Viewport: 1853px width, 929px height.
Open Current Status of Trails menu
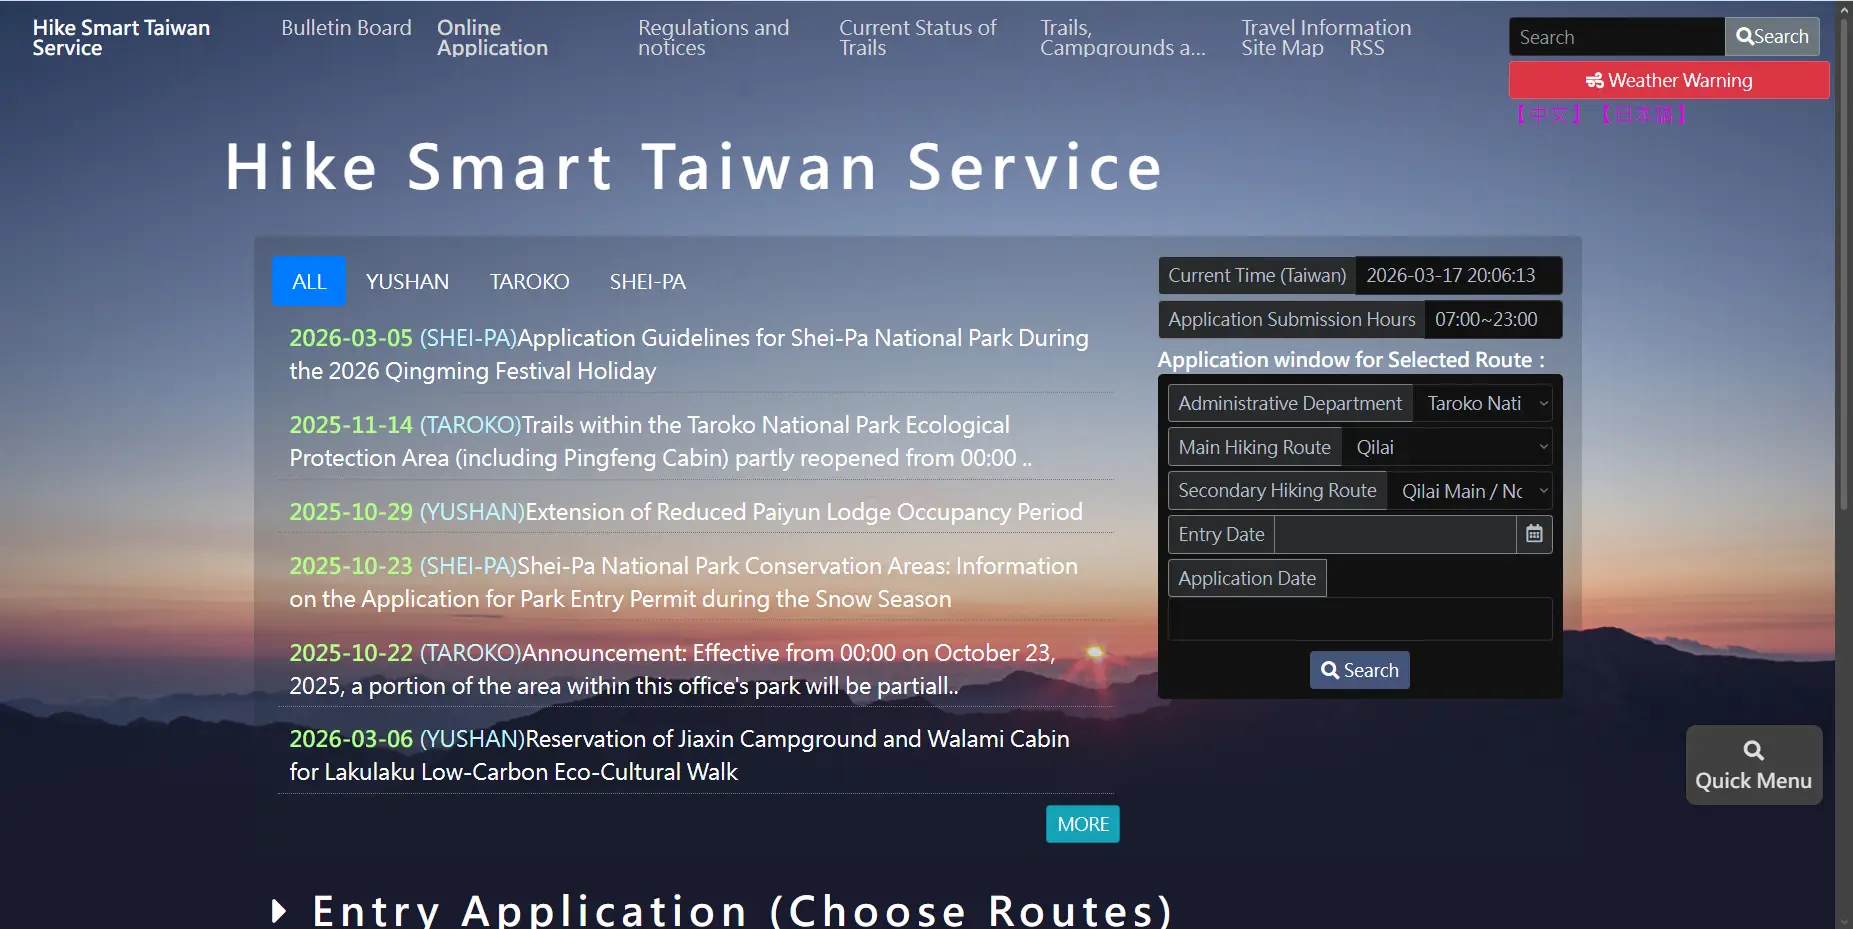point(917,38)
